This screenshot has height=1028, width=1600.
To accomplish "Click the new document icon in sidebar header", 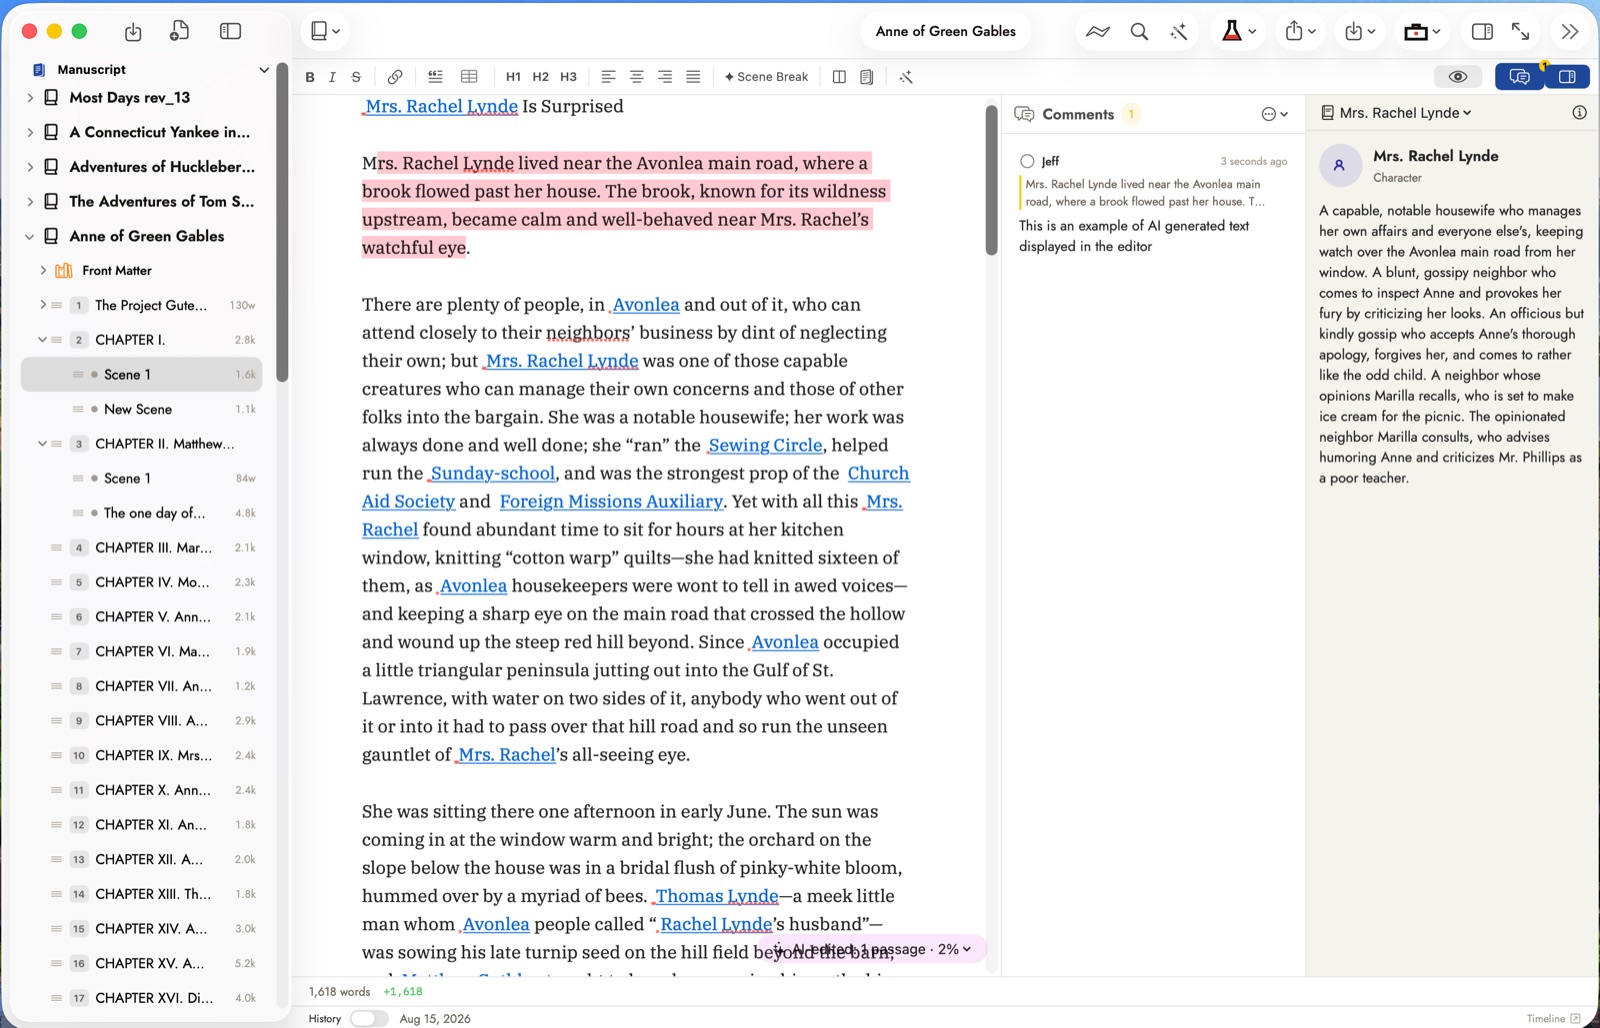I will [180, 32].
